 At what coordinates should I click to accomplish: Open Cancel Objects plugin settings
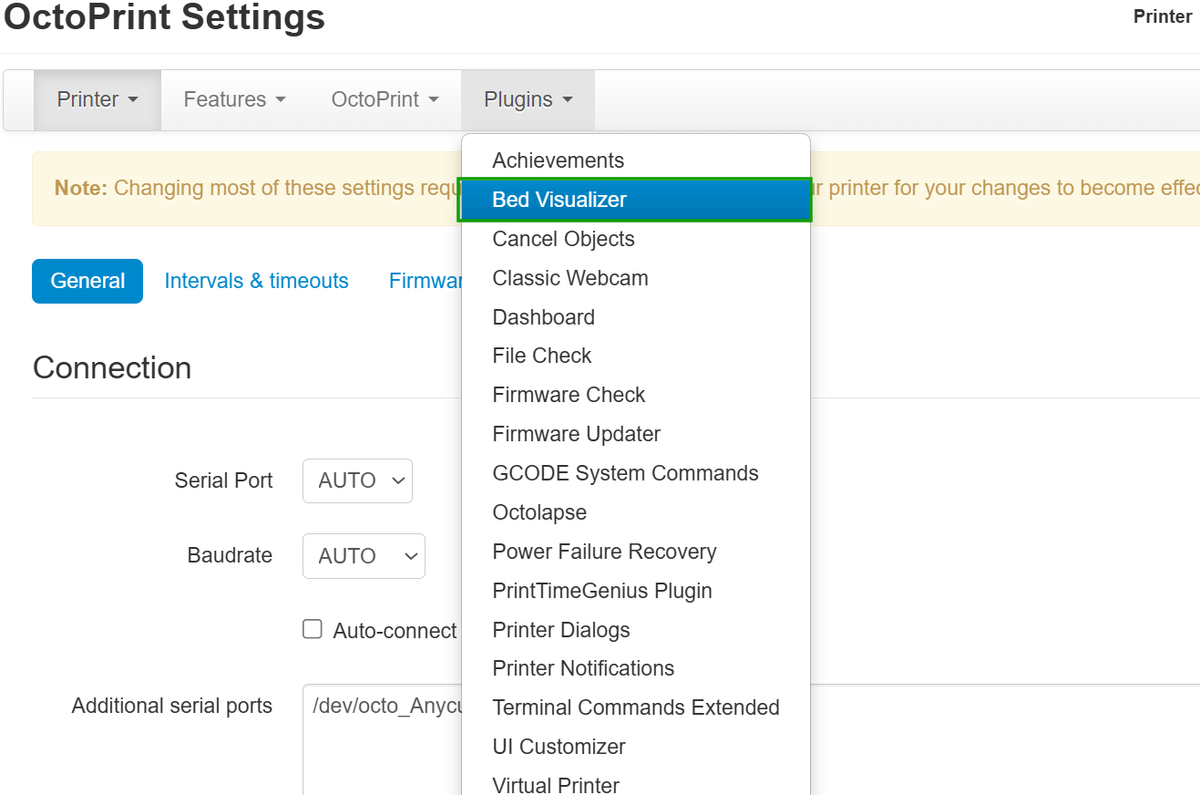(636, 239)
